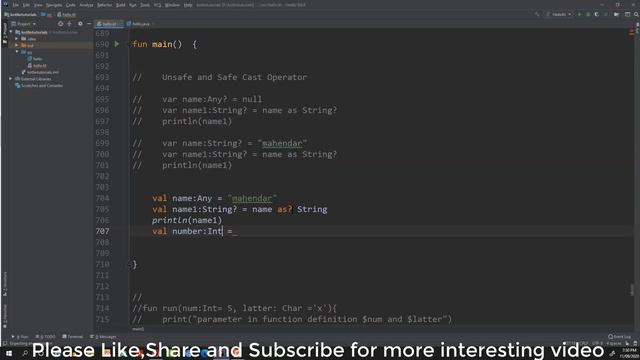Viewport: 640px width, 360px height.
Task: Click expand all icon in Project panel
Action: tap(70, 24)
